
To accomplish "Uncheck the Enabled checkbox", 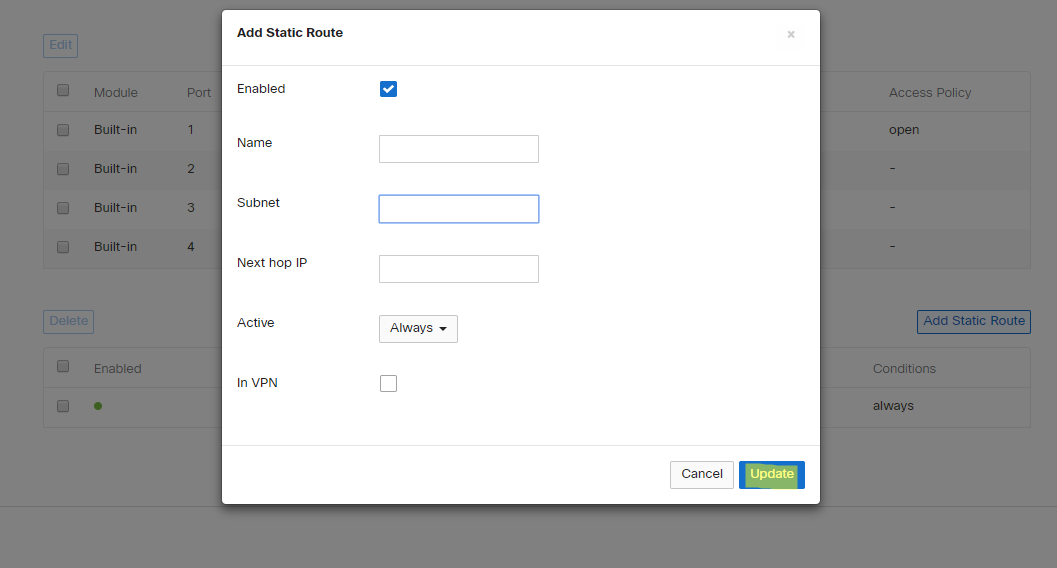I will tap(388, 89).
